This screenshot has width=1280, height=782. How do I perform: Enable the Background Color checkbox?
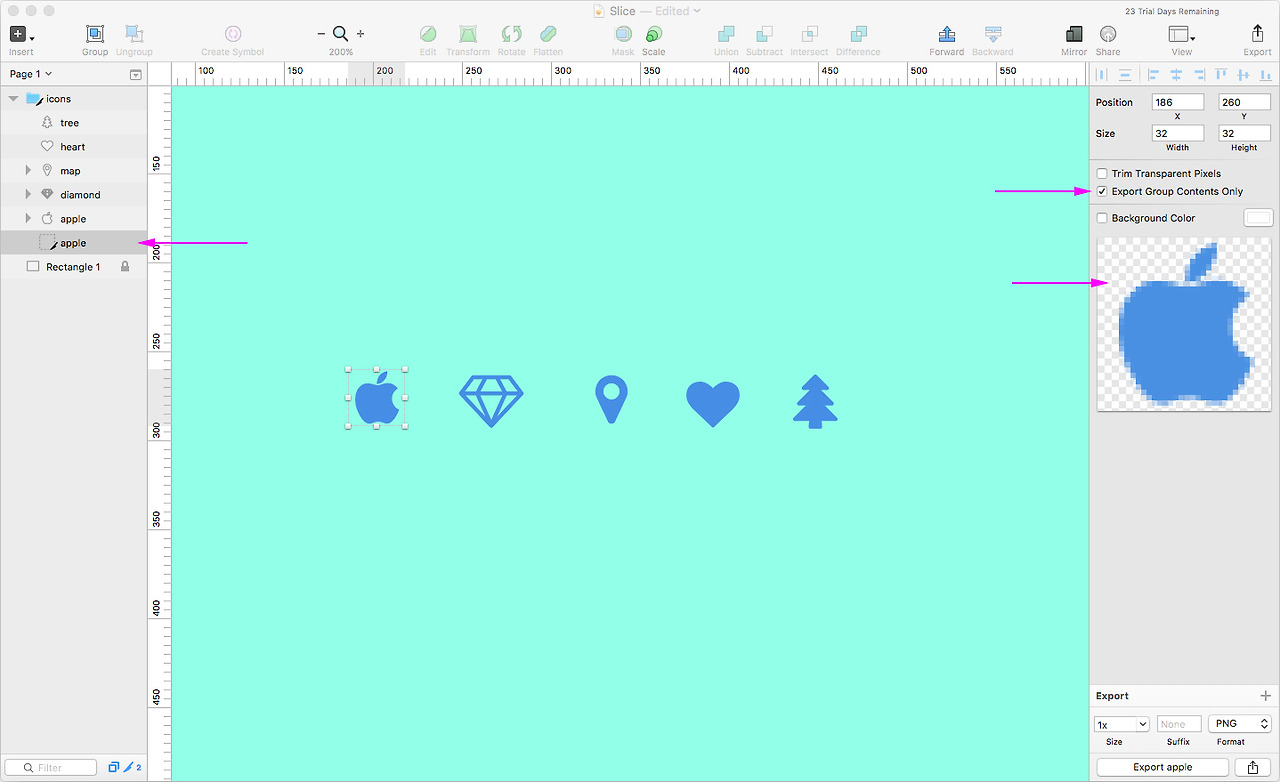pos(1102,218)
